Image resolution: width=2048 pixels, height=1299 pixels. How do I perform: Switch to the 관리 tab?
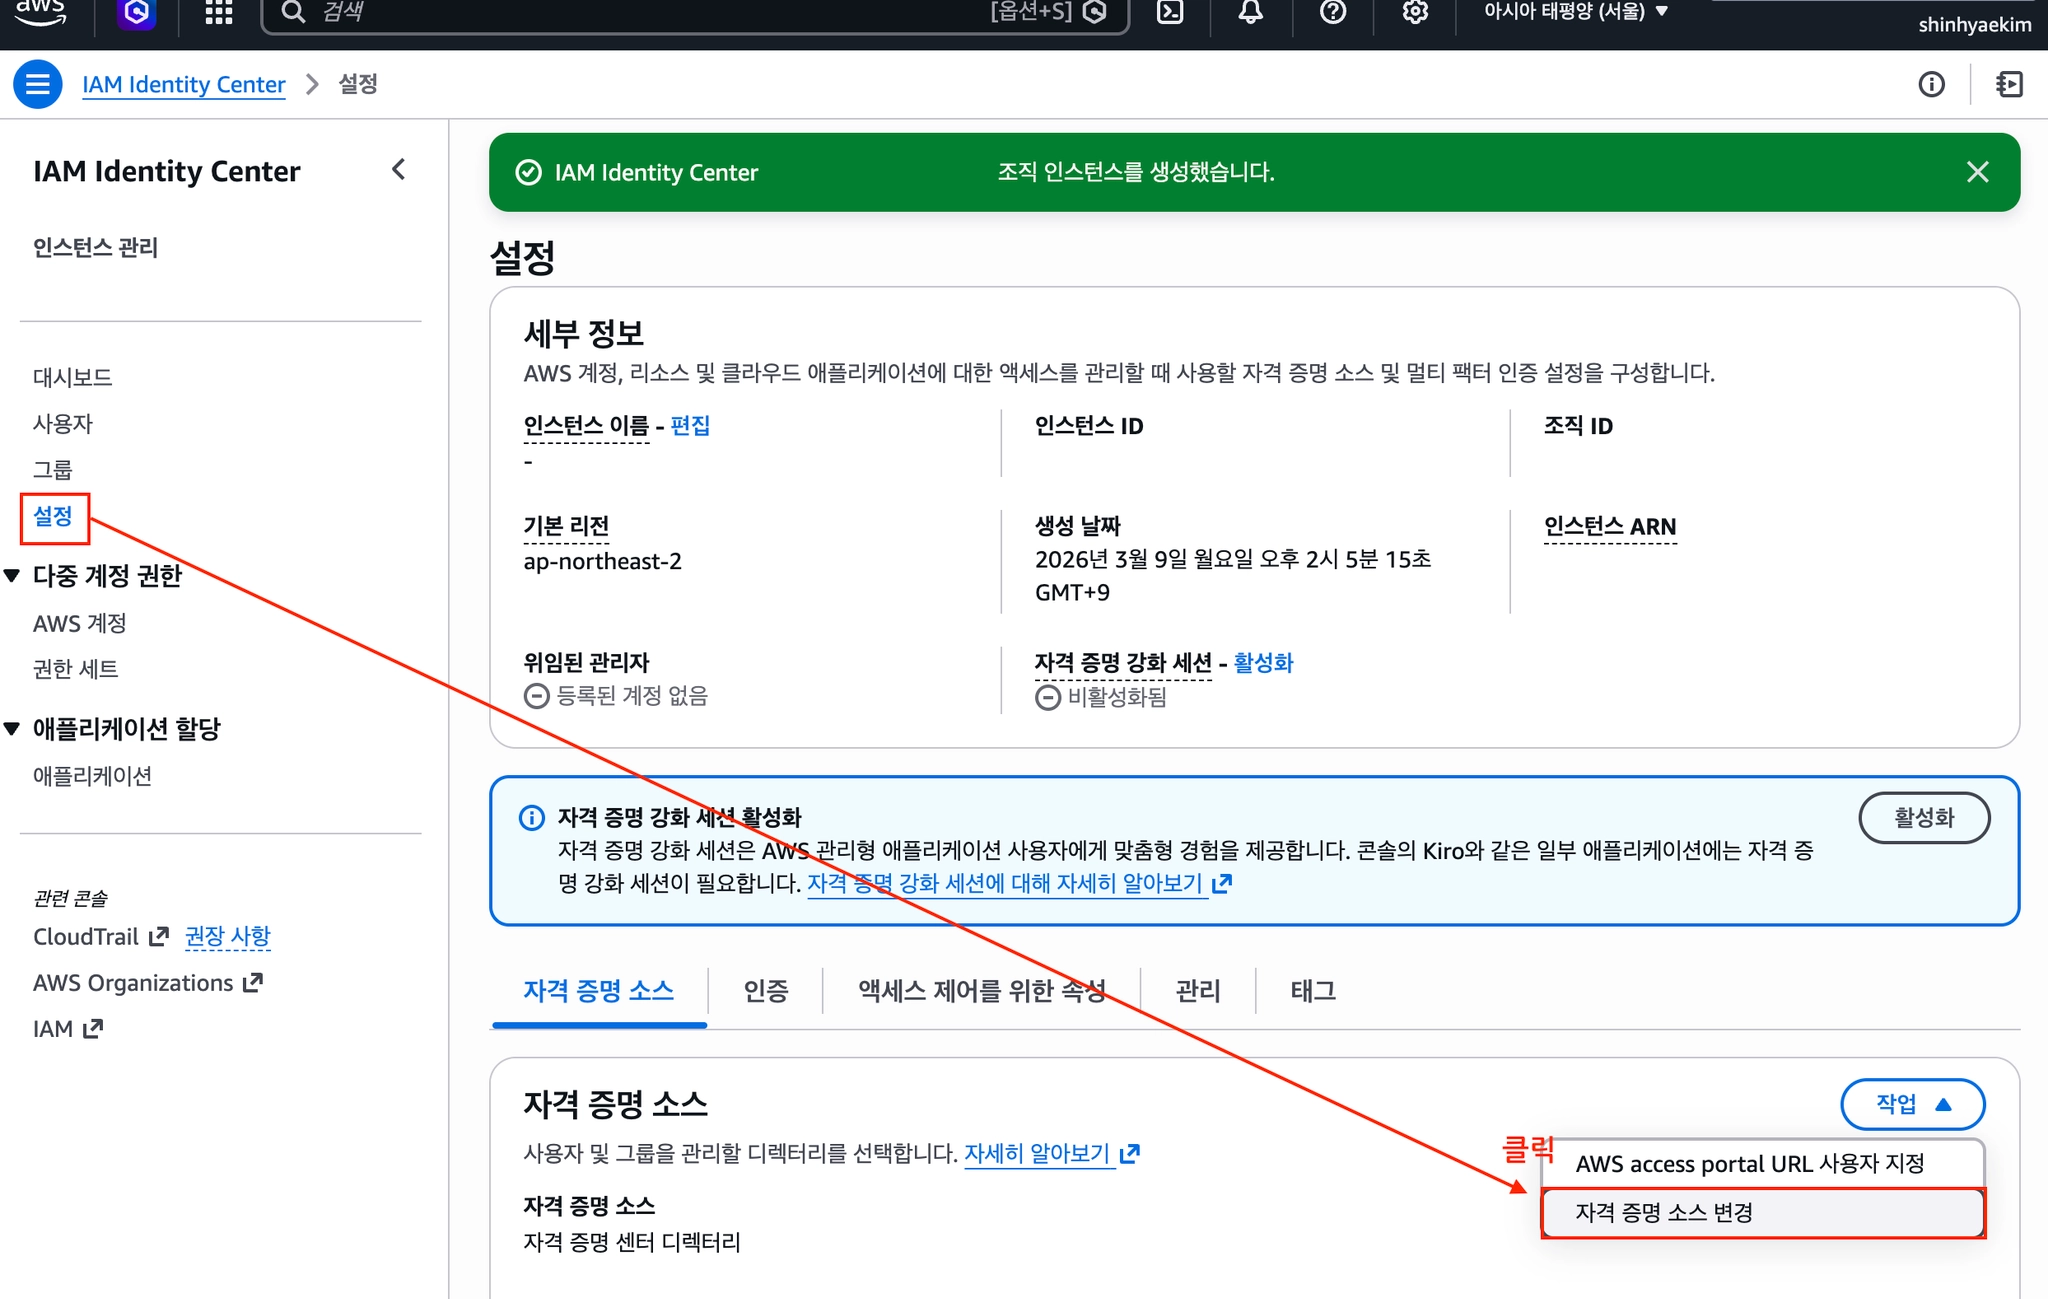(x=1197, y=990)
